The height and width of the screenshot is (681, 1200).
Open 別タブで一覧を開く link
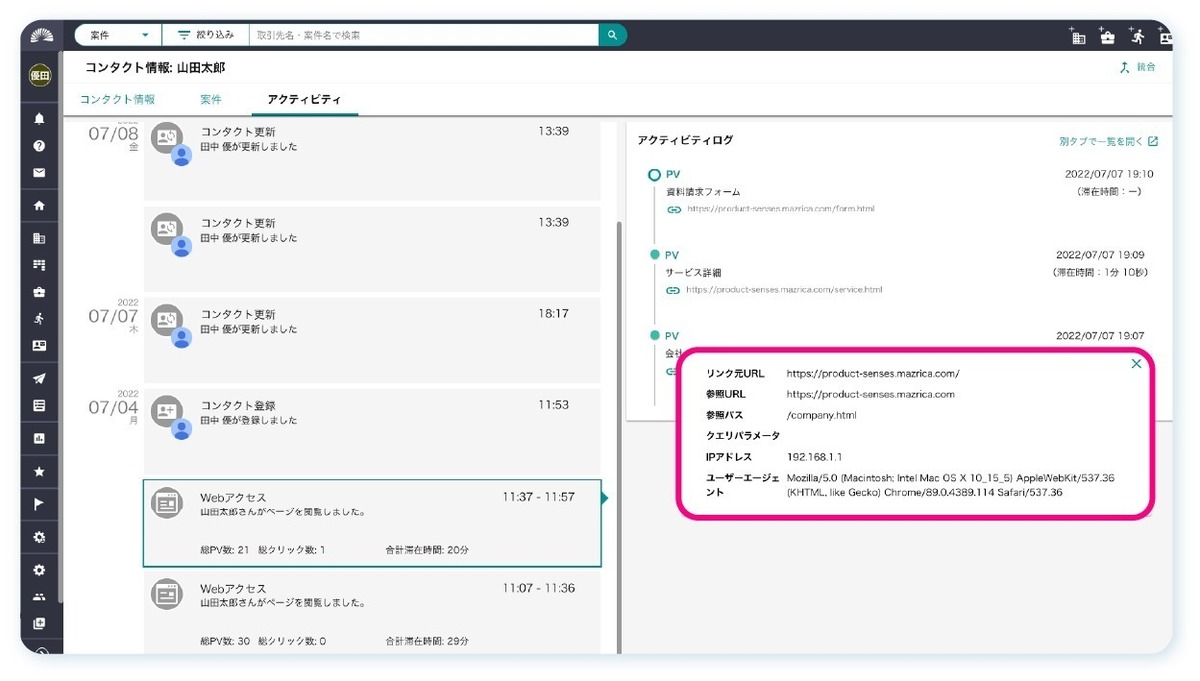tap(1107, 141)
